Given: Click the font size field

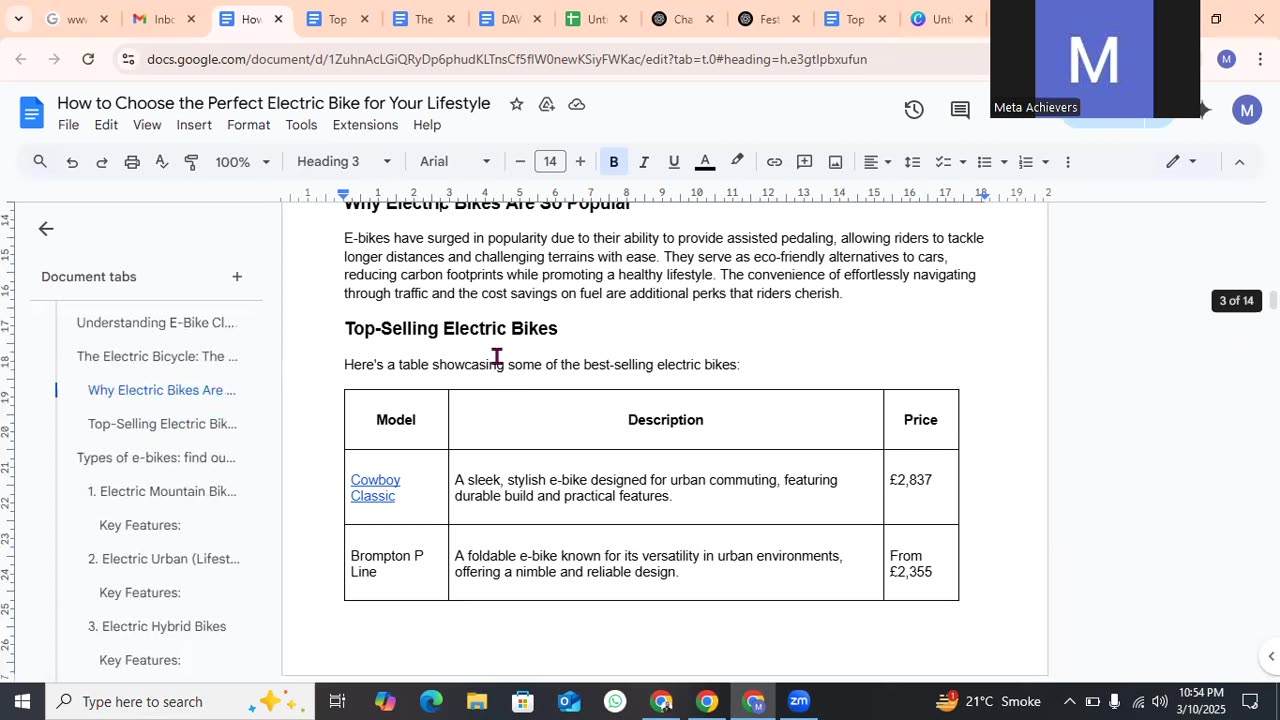Looking at the screenshot, I should point(550,162).
